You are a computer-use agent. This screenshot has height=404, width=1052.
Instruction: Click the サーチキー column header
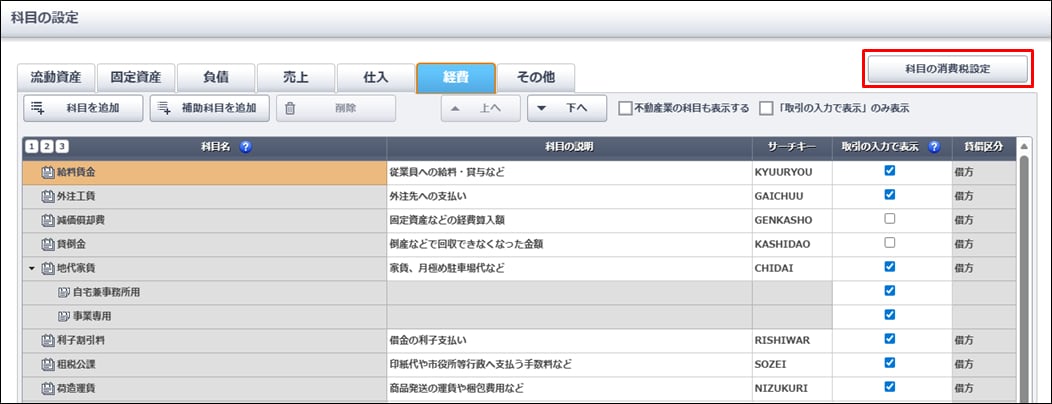792,148
